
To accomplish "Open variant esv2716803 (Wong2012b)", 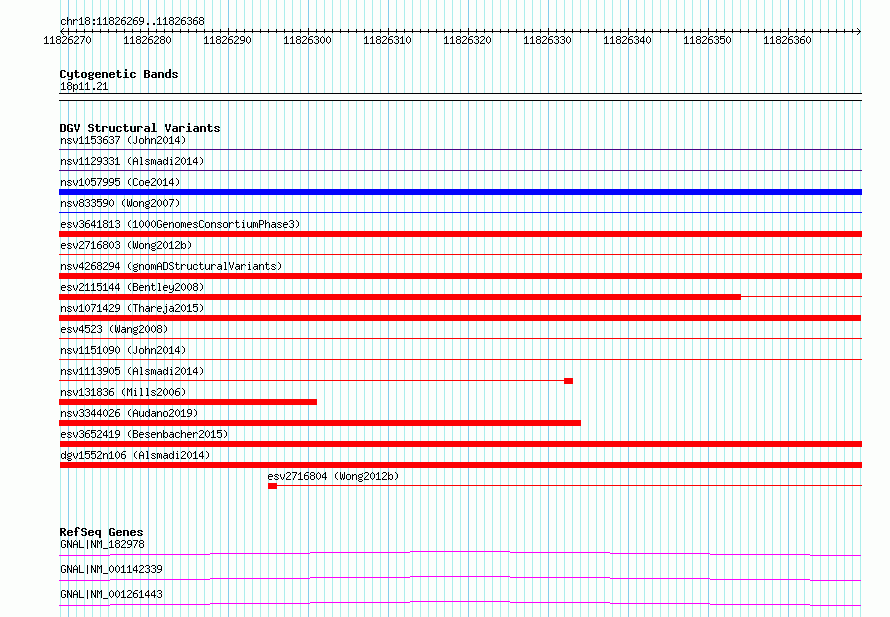I will point(126,245).
